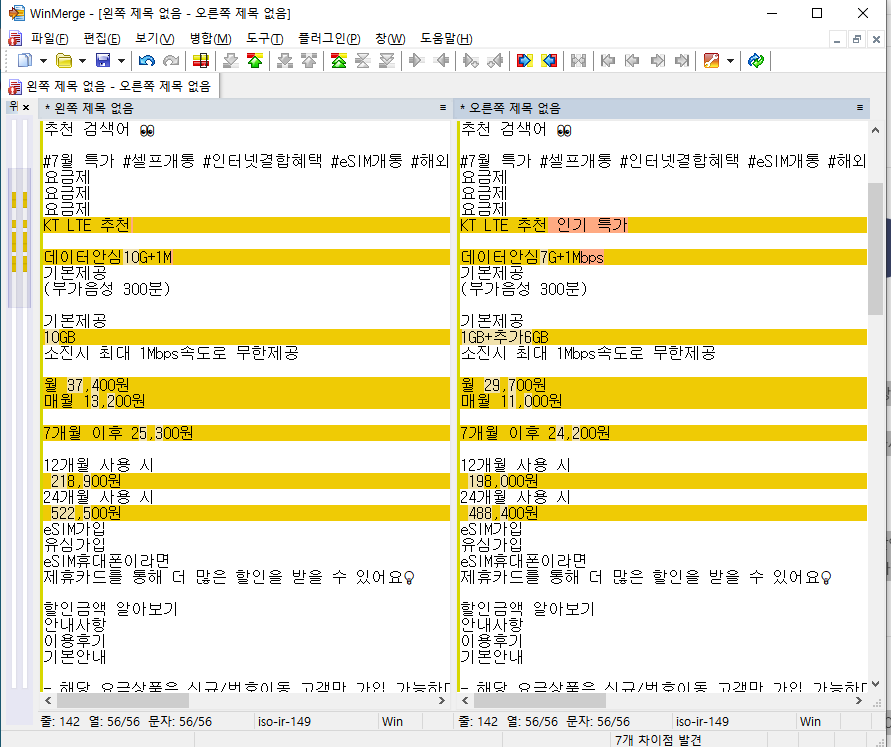Viewport: 891px width, 747px height.
Task: Click the Save floppy disk icon
Action: click(x=103, y=60)
